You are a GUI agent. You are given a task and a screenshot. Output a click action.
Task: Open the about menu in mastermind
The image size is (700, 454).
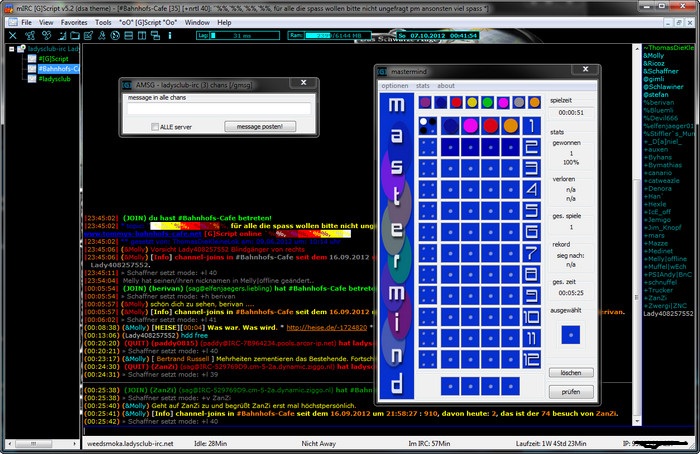[x=446, y=86]
